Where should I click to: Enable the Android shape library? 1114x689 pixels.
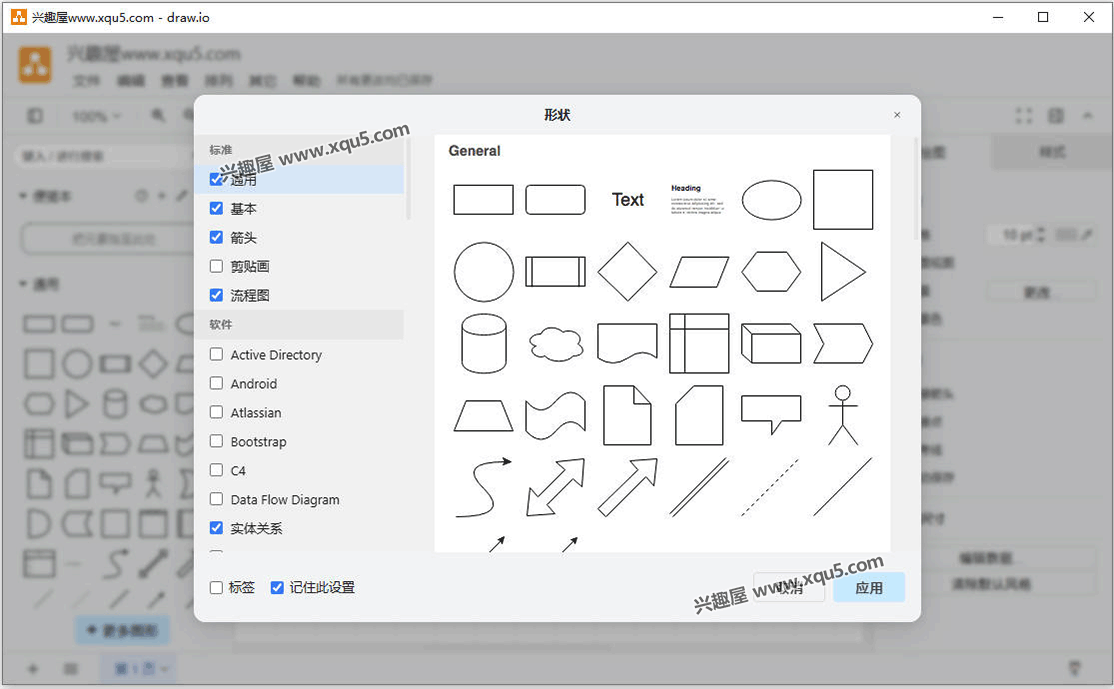coord(216,383)
